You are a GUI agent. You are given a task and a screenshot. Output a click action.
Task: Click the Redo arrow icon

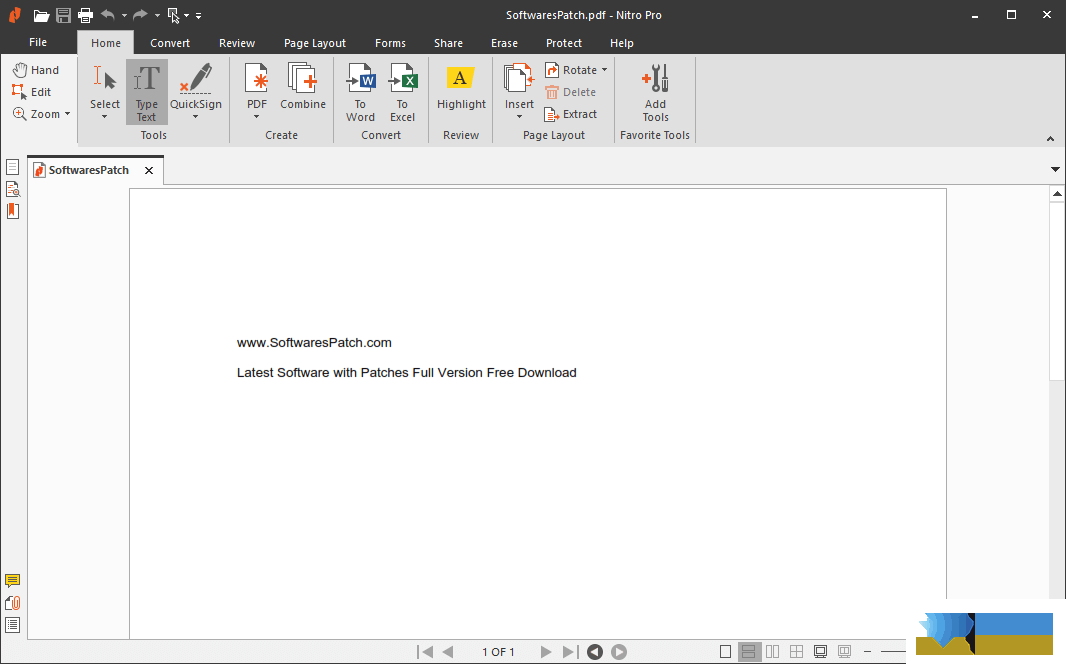(140, 14)
